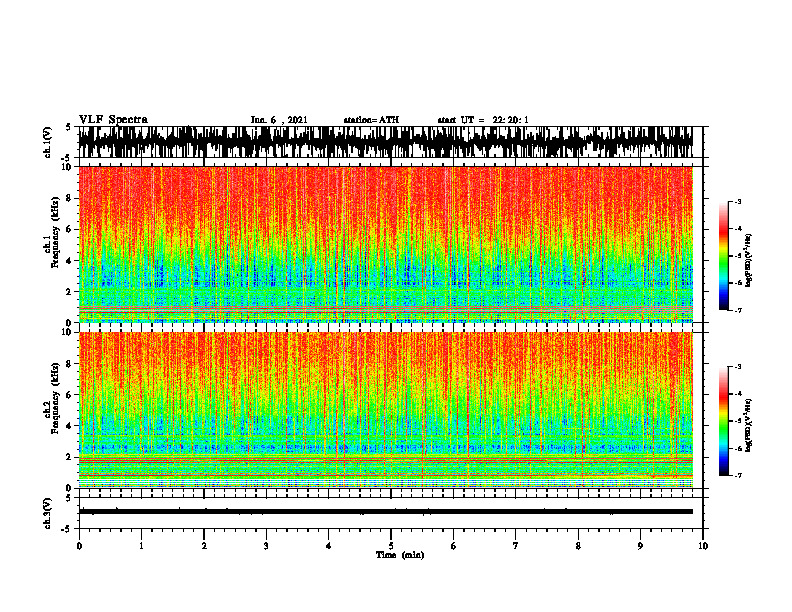Screen dimensions: 792x612
Task: Click the "-3" label on ch.1 color bar
Action: click(x=738, y=201)
